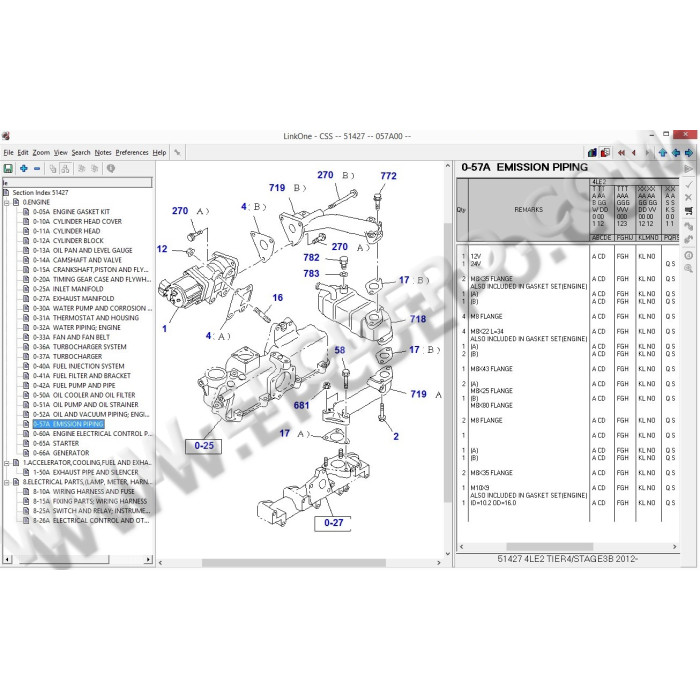The image size is (700, 700).
Task: Open the books library icon
Action: point(592,153)
